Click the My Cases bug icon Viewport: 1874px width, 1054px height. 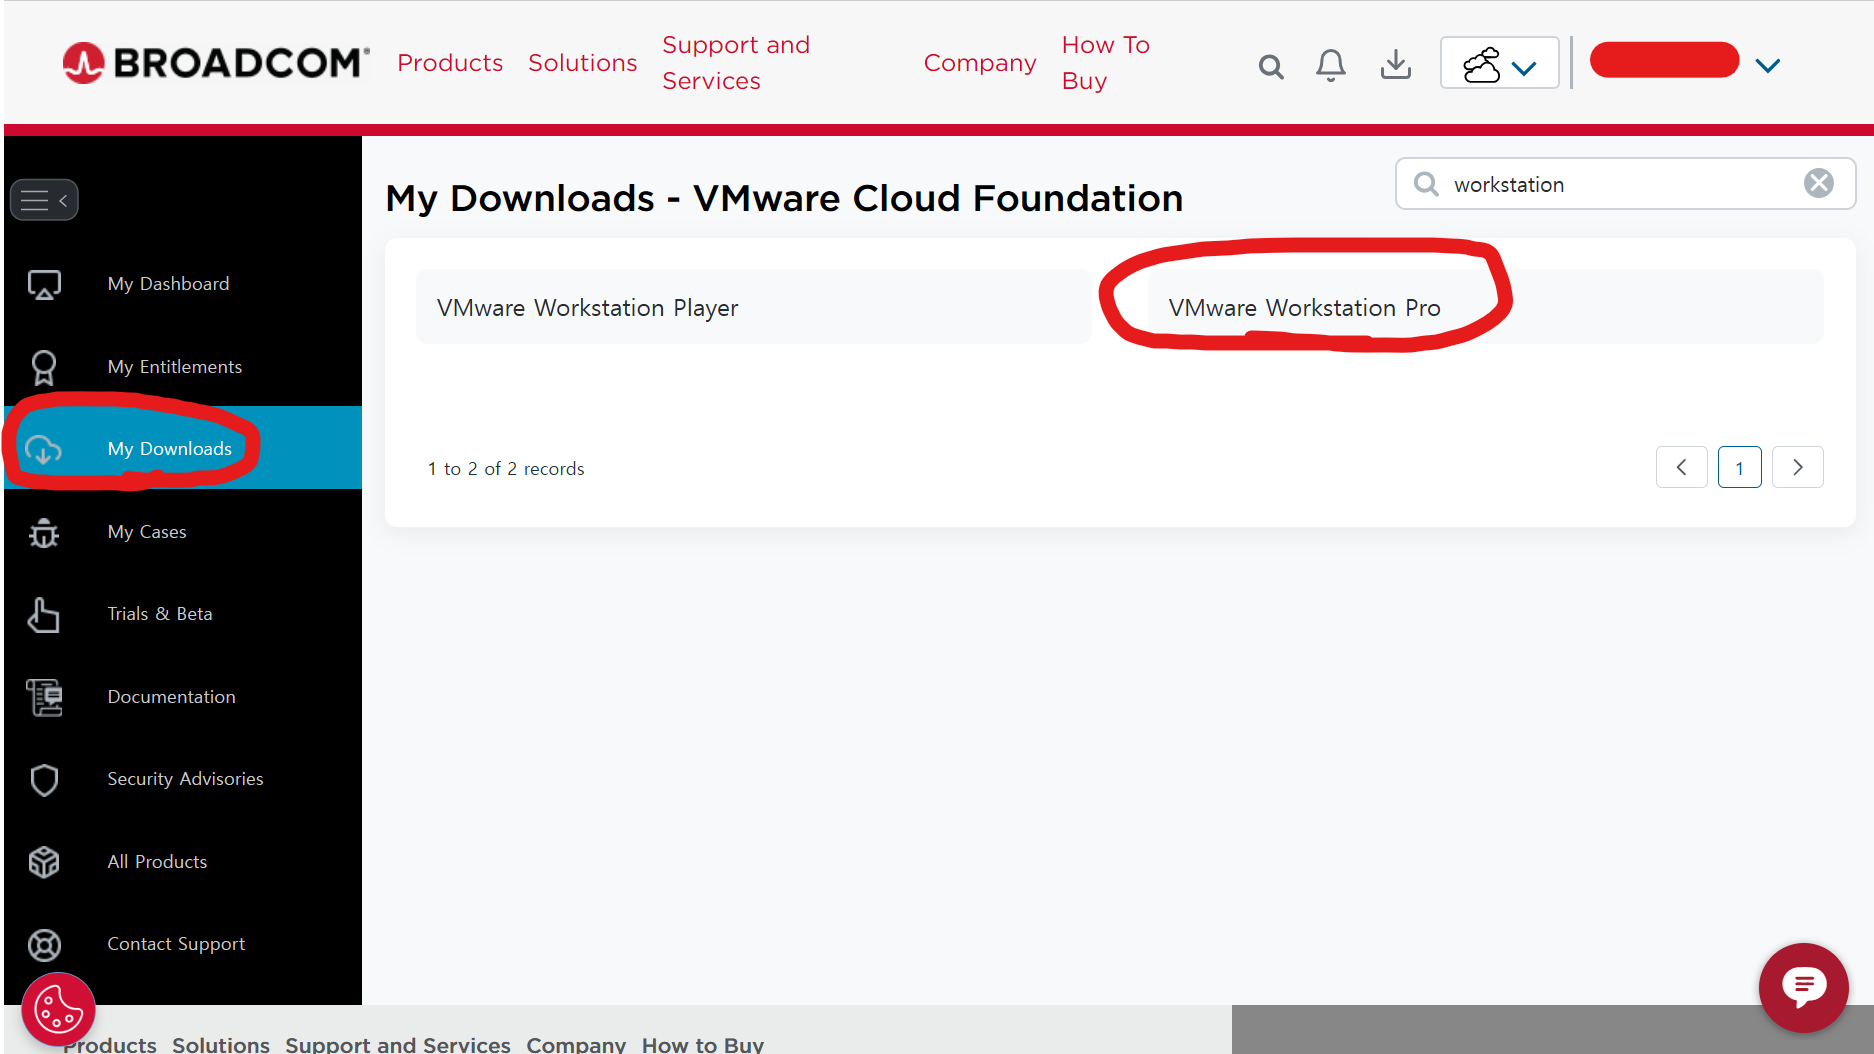pos(44,533)
